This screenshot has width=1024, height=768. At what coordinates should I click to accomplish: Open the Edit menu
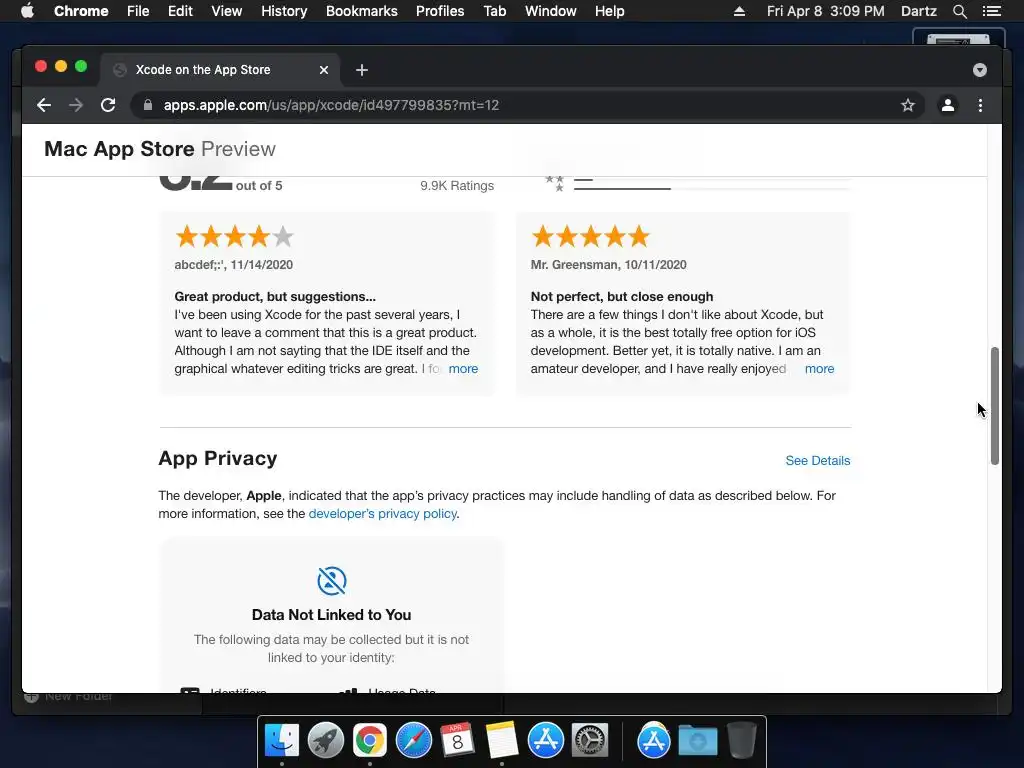(180, 11)
